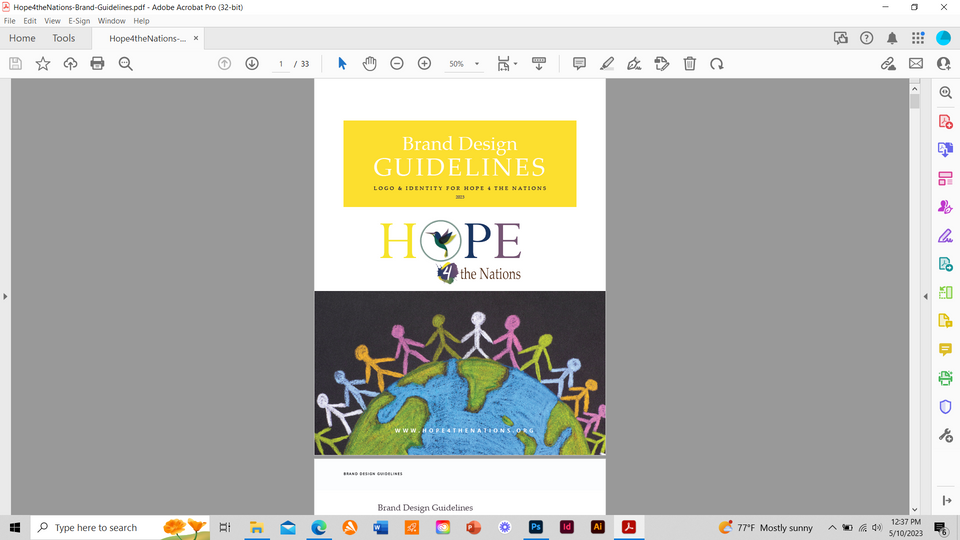Screen dimensions: 960x540
Task: Rotate the page with the rotate icon
Action: pos(717,64)
